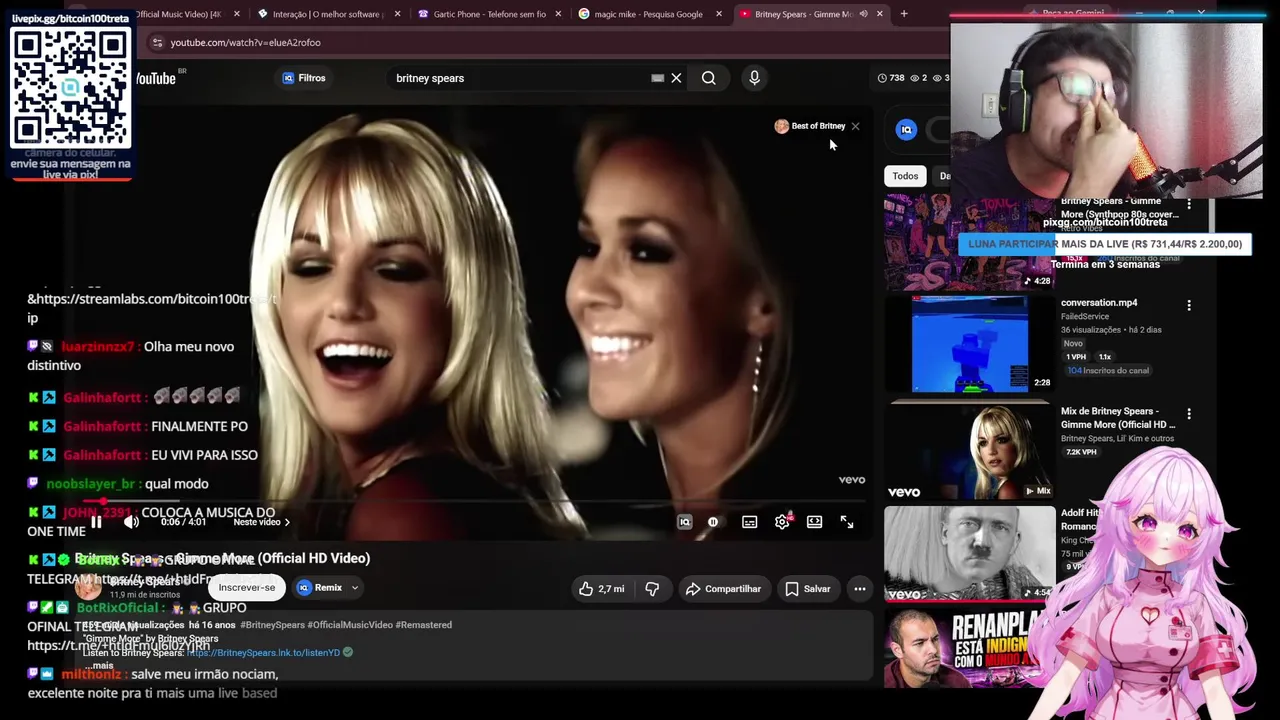Click the '0:06 / 4:01' time display
The image size is (1280, 720).
(x=183, y=522)
